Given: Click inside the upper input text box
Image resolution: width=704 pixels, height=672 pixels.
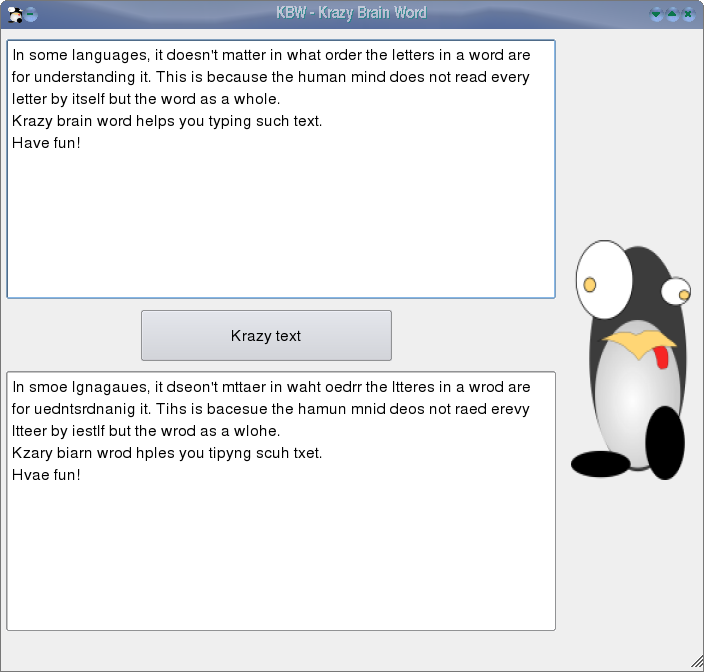Looking at the screenshot, I should point(281,169).
